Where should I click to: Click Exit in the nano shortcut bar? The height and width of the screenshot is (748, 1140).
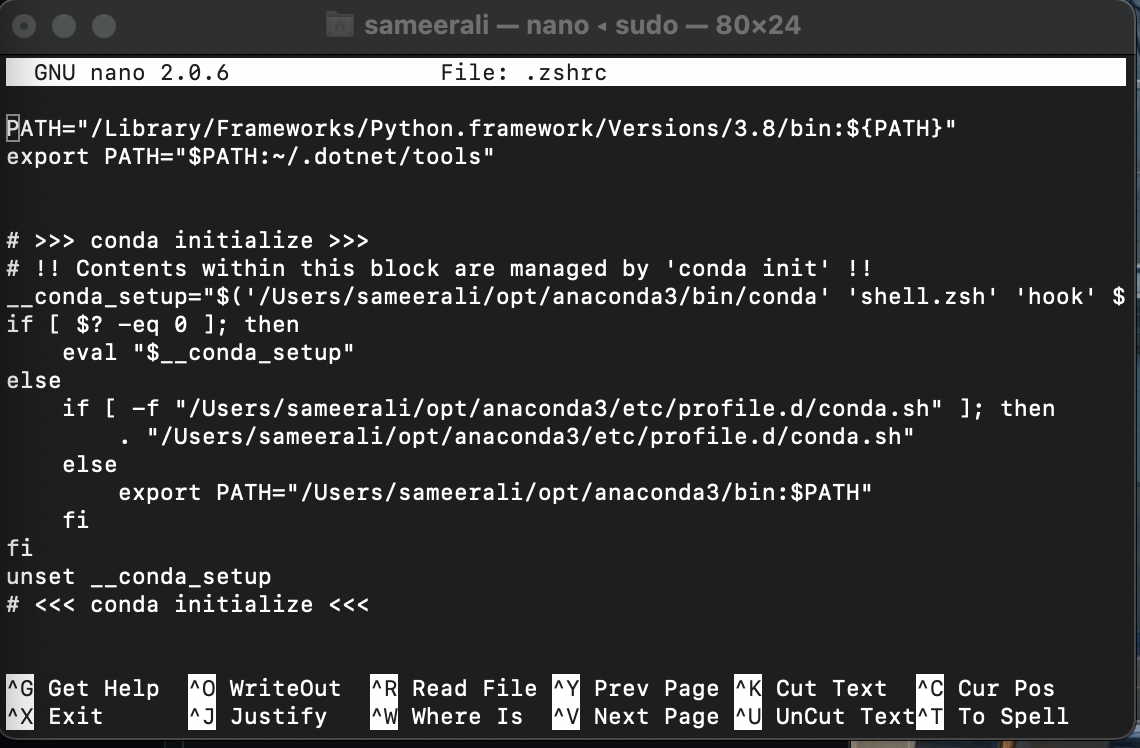tap(75, 716)
